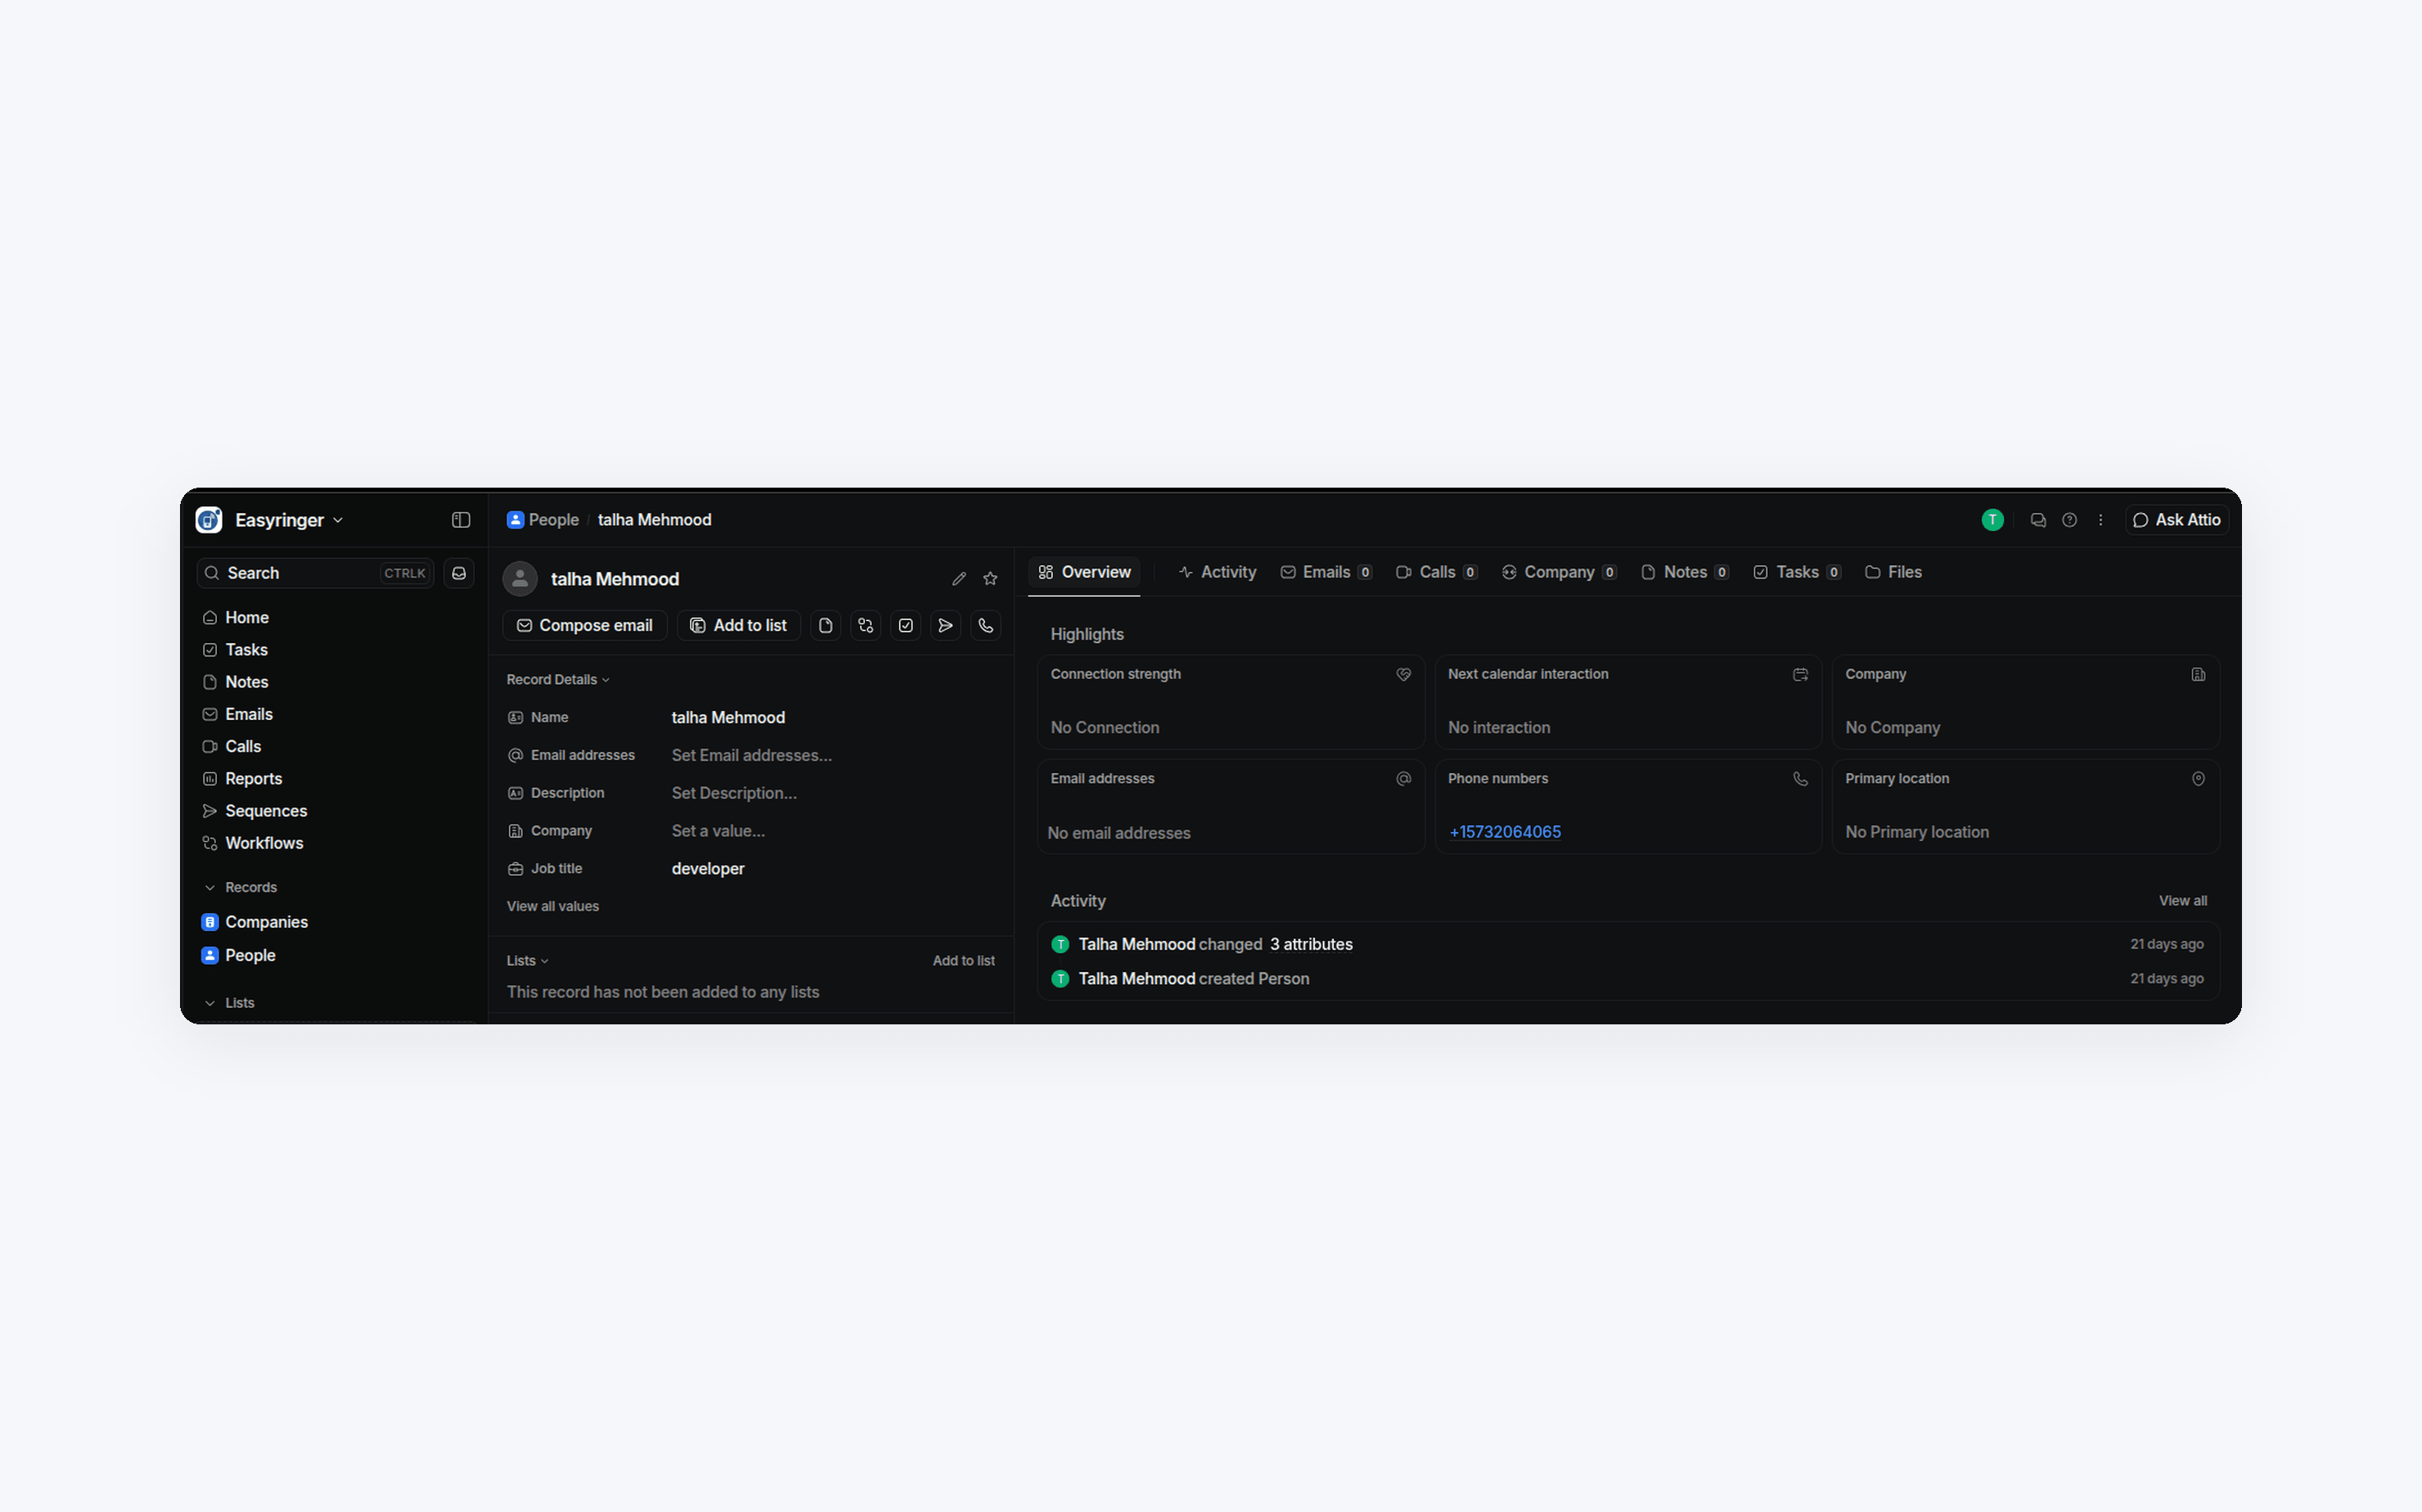
Task: Toggle the sidebar collapse icon
Action: [x=461, y=520]
